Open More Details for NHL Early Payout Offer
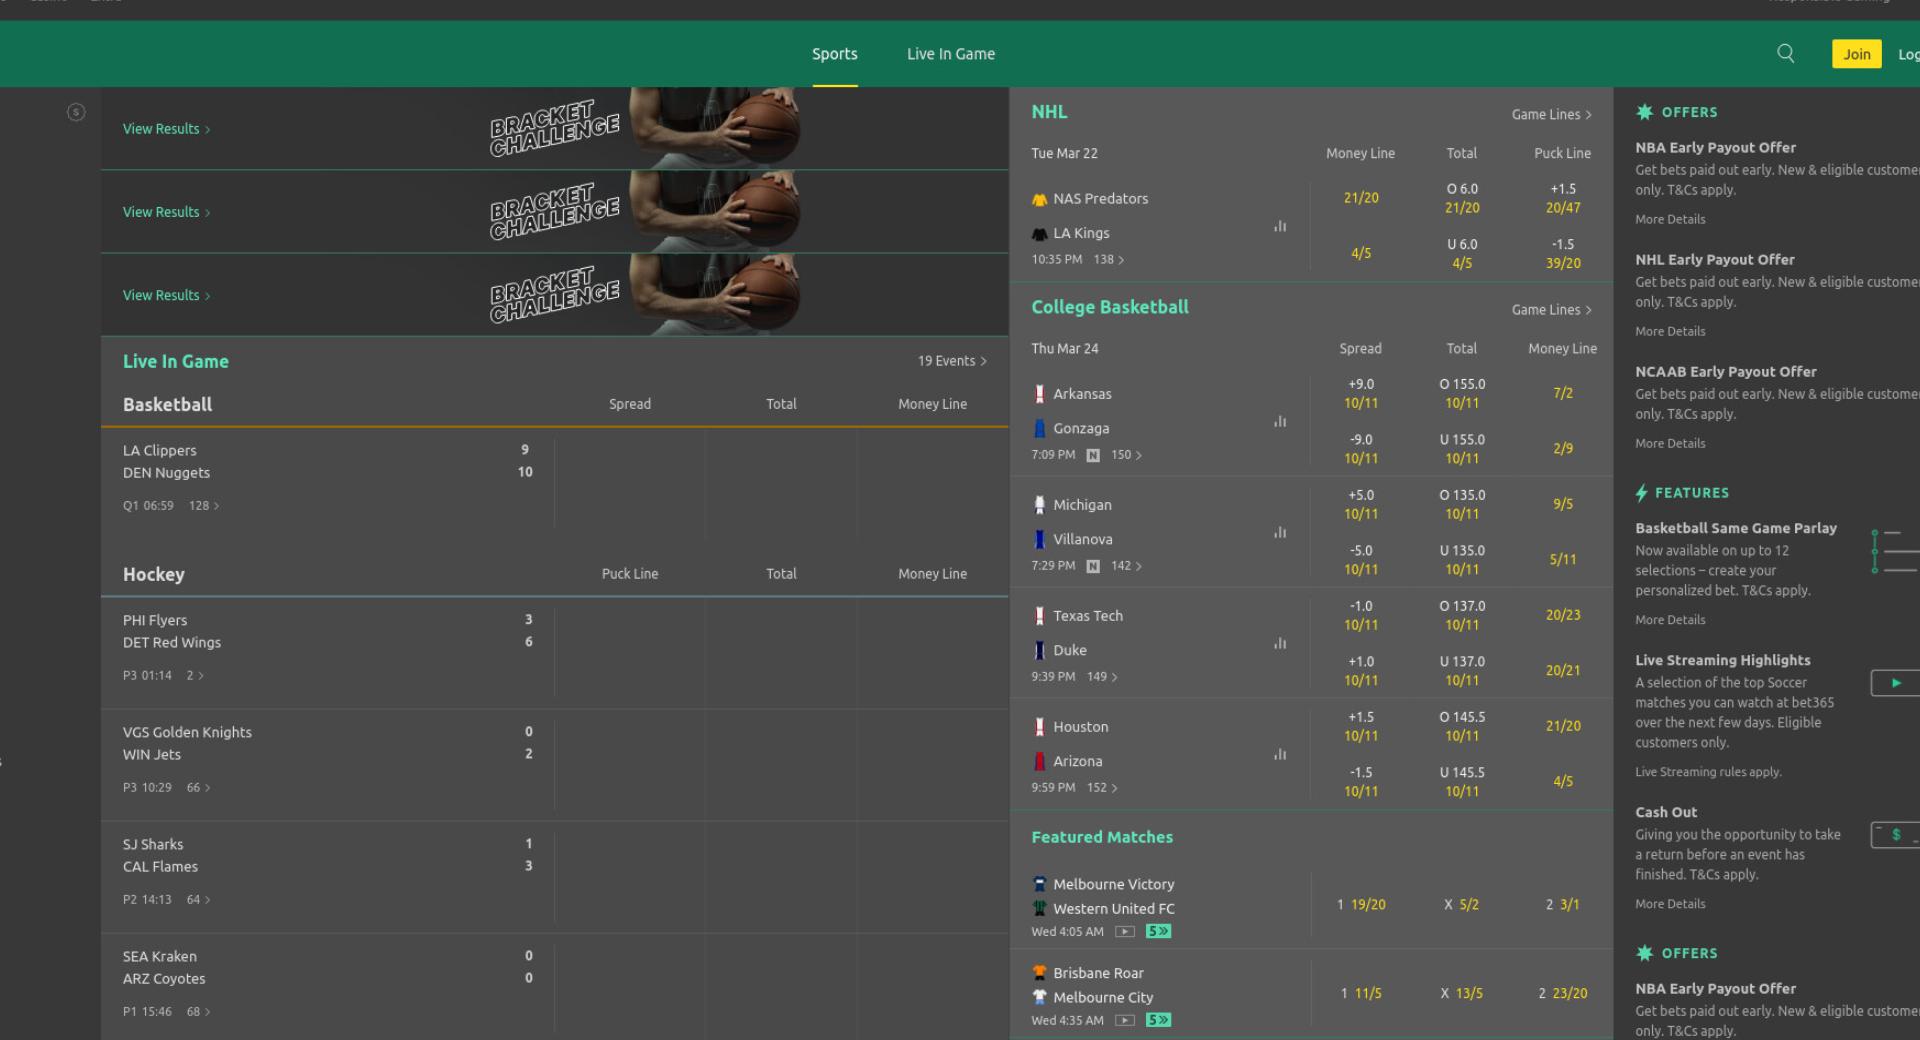Image resolution: width=1920 pixels, height=1040 pixels. (x=1670, y=332)
